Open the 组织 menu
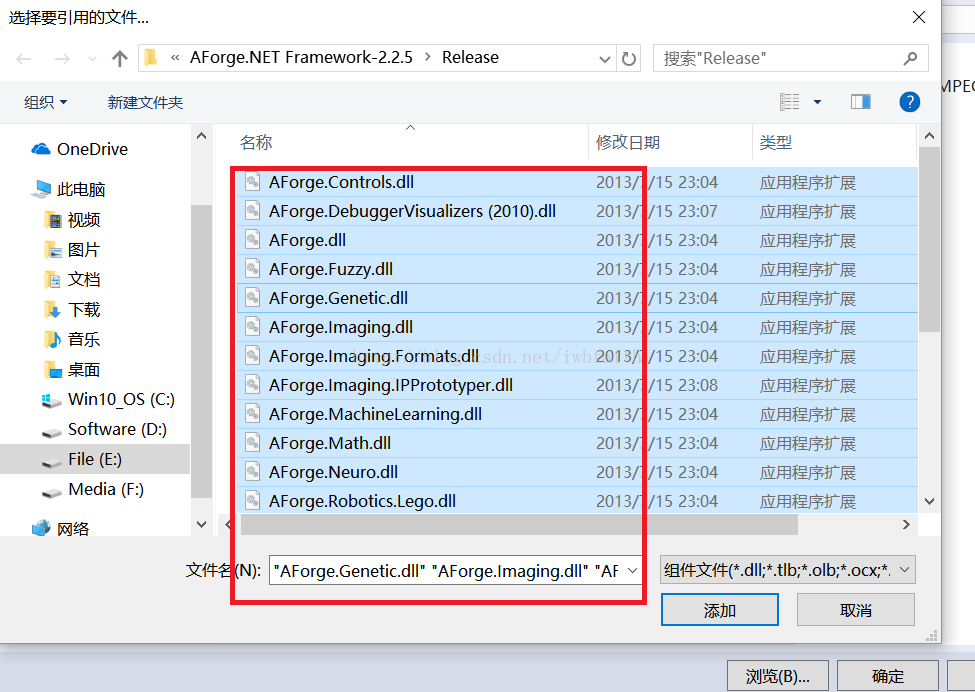Image resolution: width=975 pixels, height=692 pixels. (45, 102)
